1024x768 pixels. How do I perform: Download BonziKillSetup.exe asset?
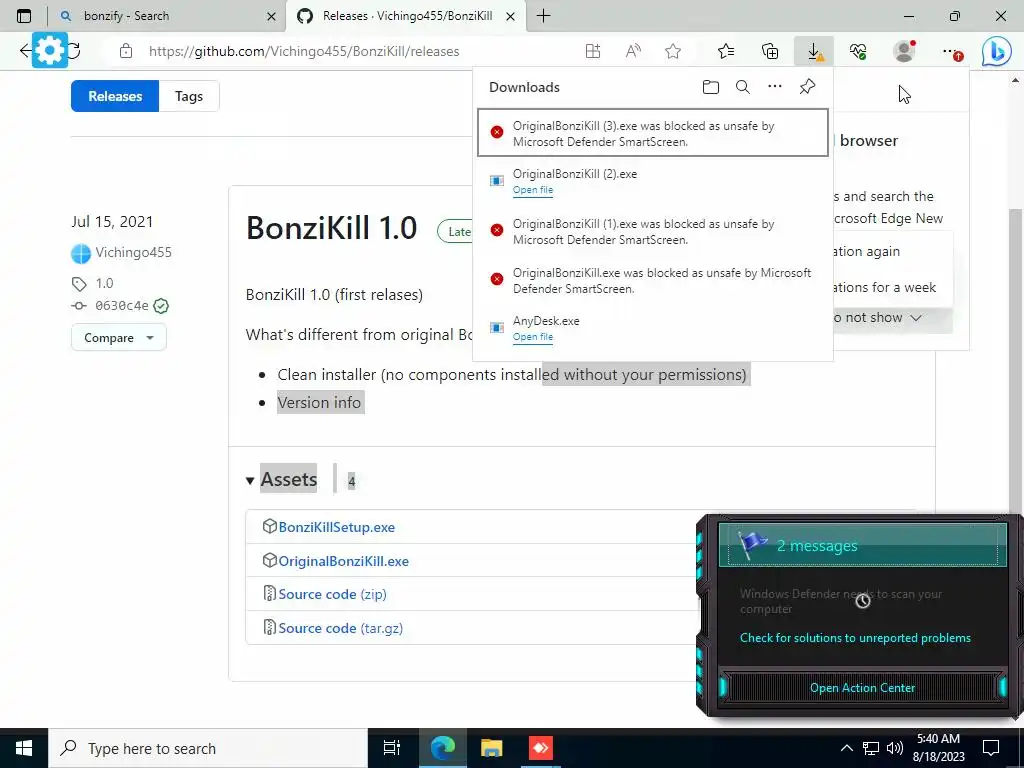pos(336,527)
